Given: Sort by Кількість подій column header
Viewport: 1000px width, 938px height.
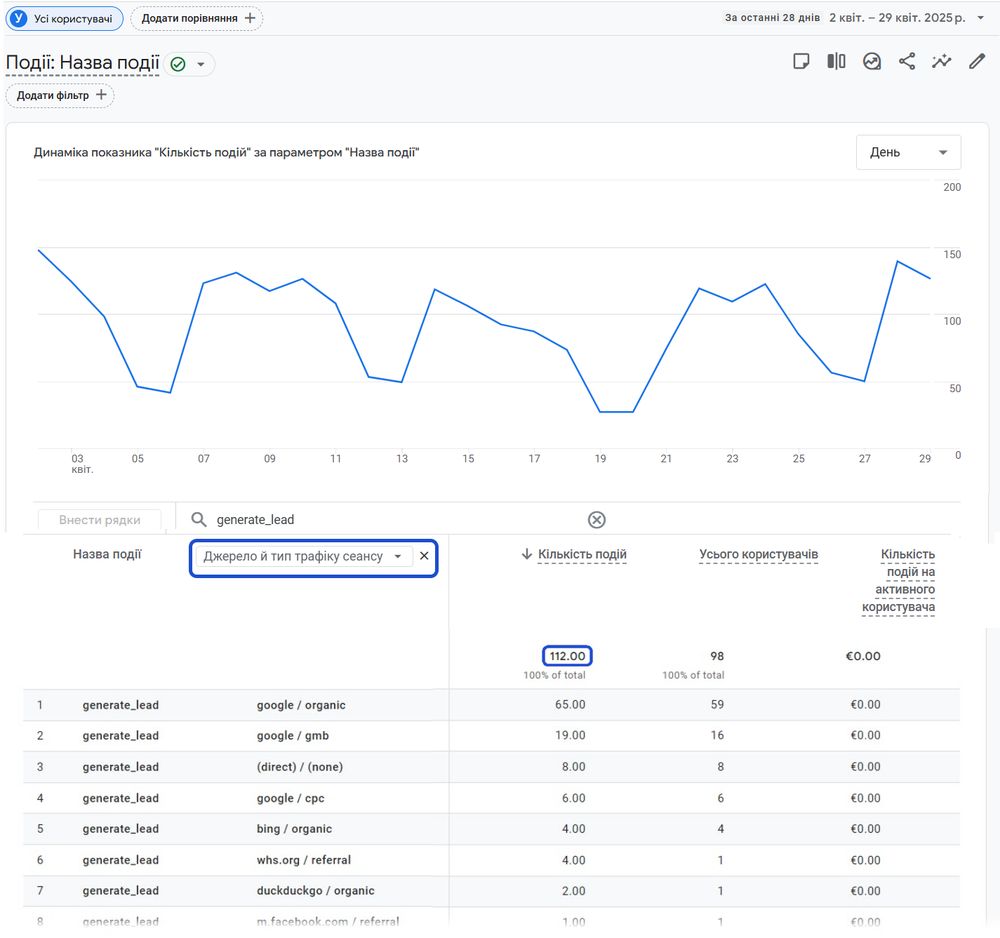Looking at the screenshot, I should coord(582,554).
